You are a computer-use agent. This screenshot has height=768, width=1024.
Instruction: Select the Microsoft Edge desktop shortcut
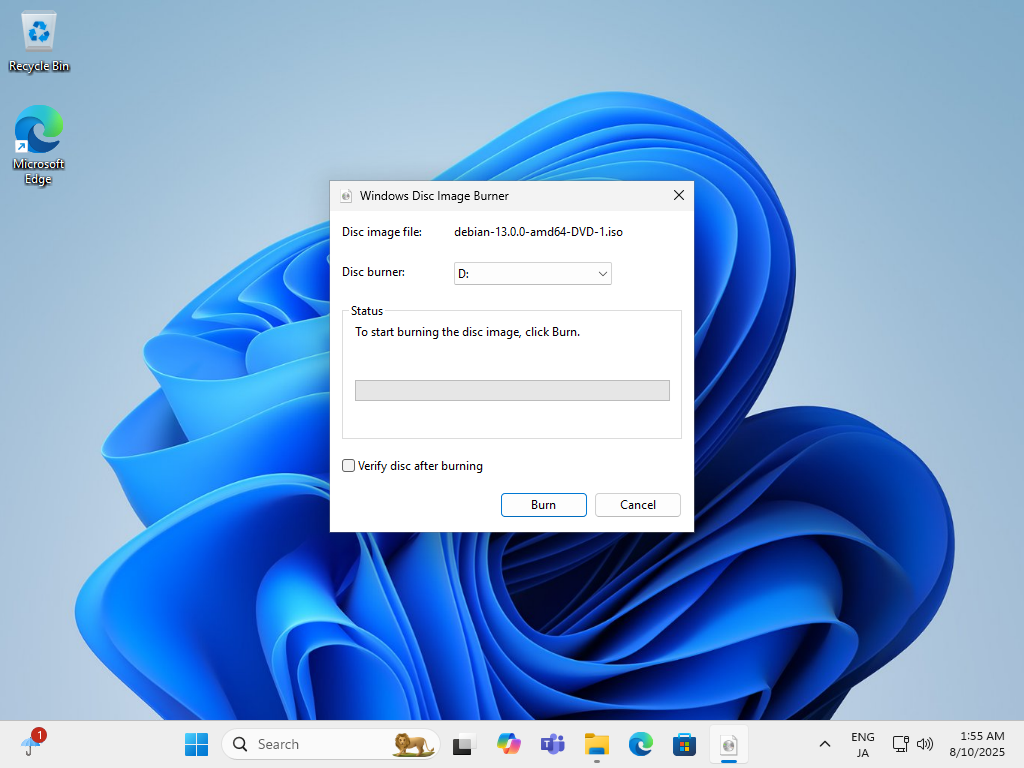pyautogui.click(x=39, y=145)
